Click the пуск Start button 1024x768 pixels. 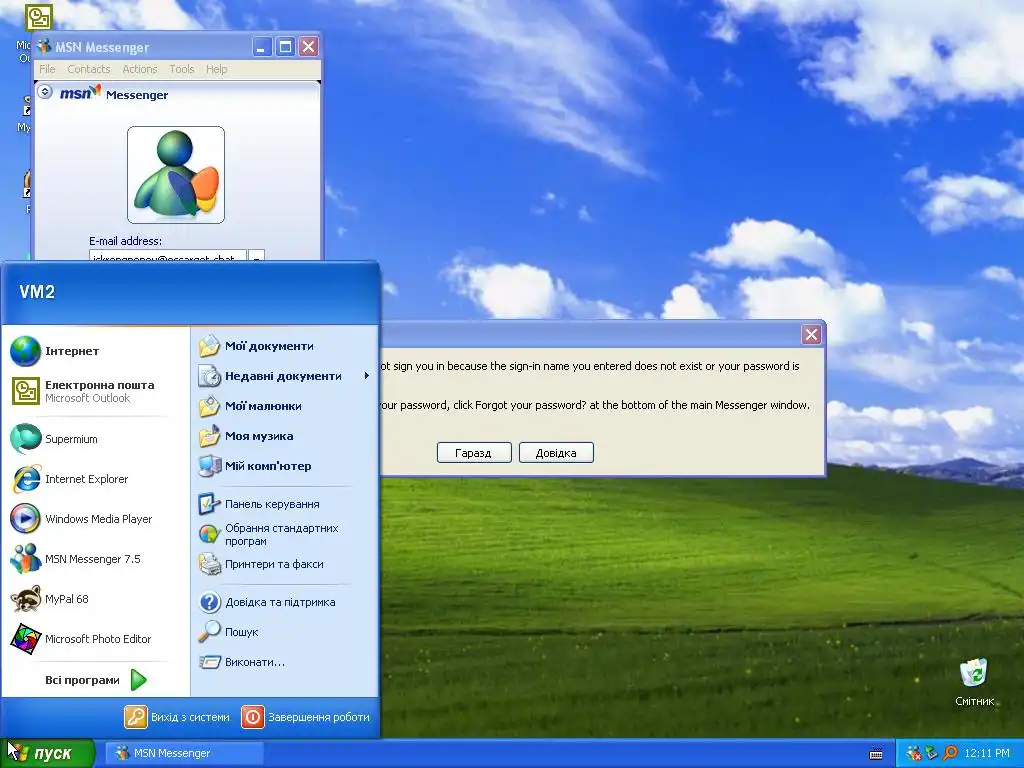point(48,754)
